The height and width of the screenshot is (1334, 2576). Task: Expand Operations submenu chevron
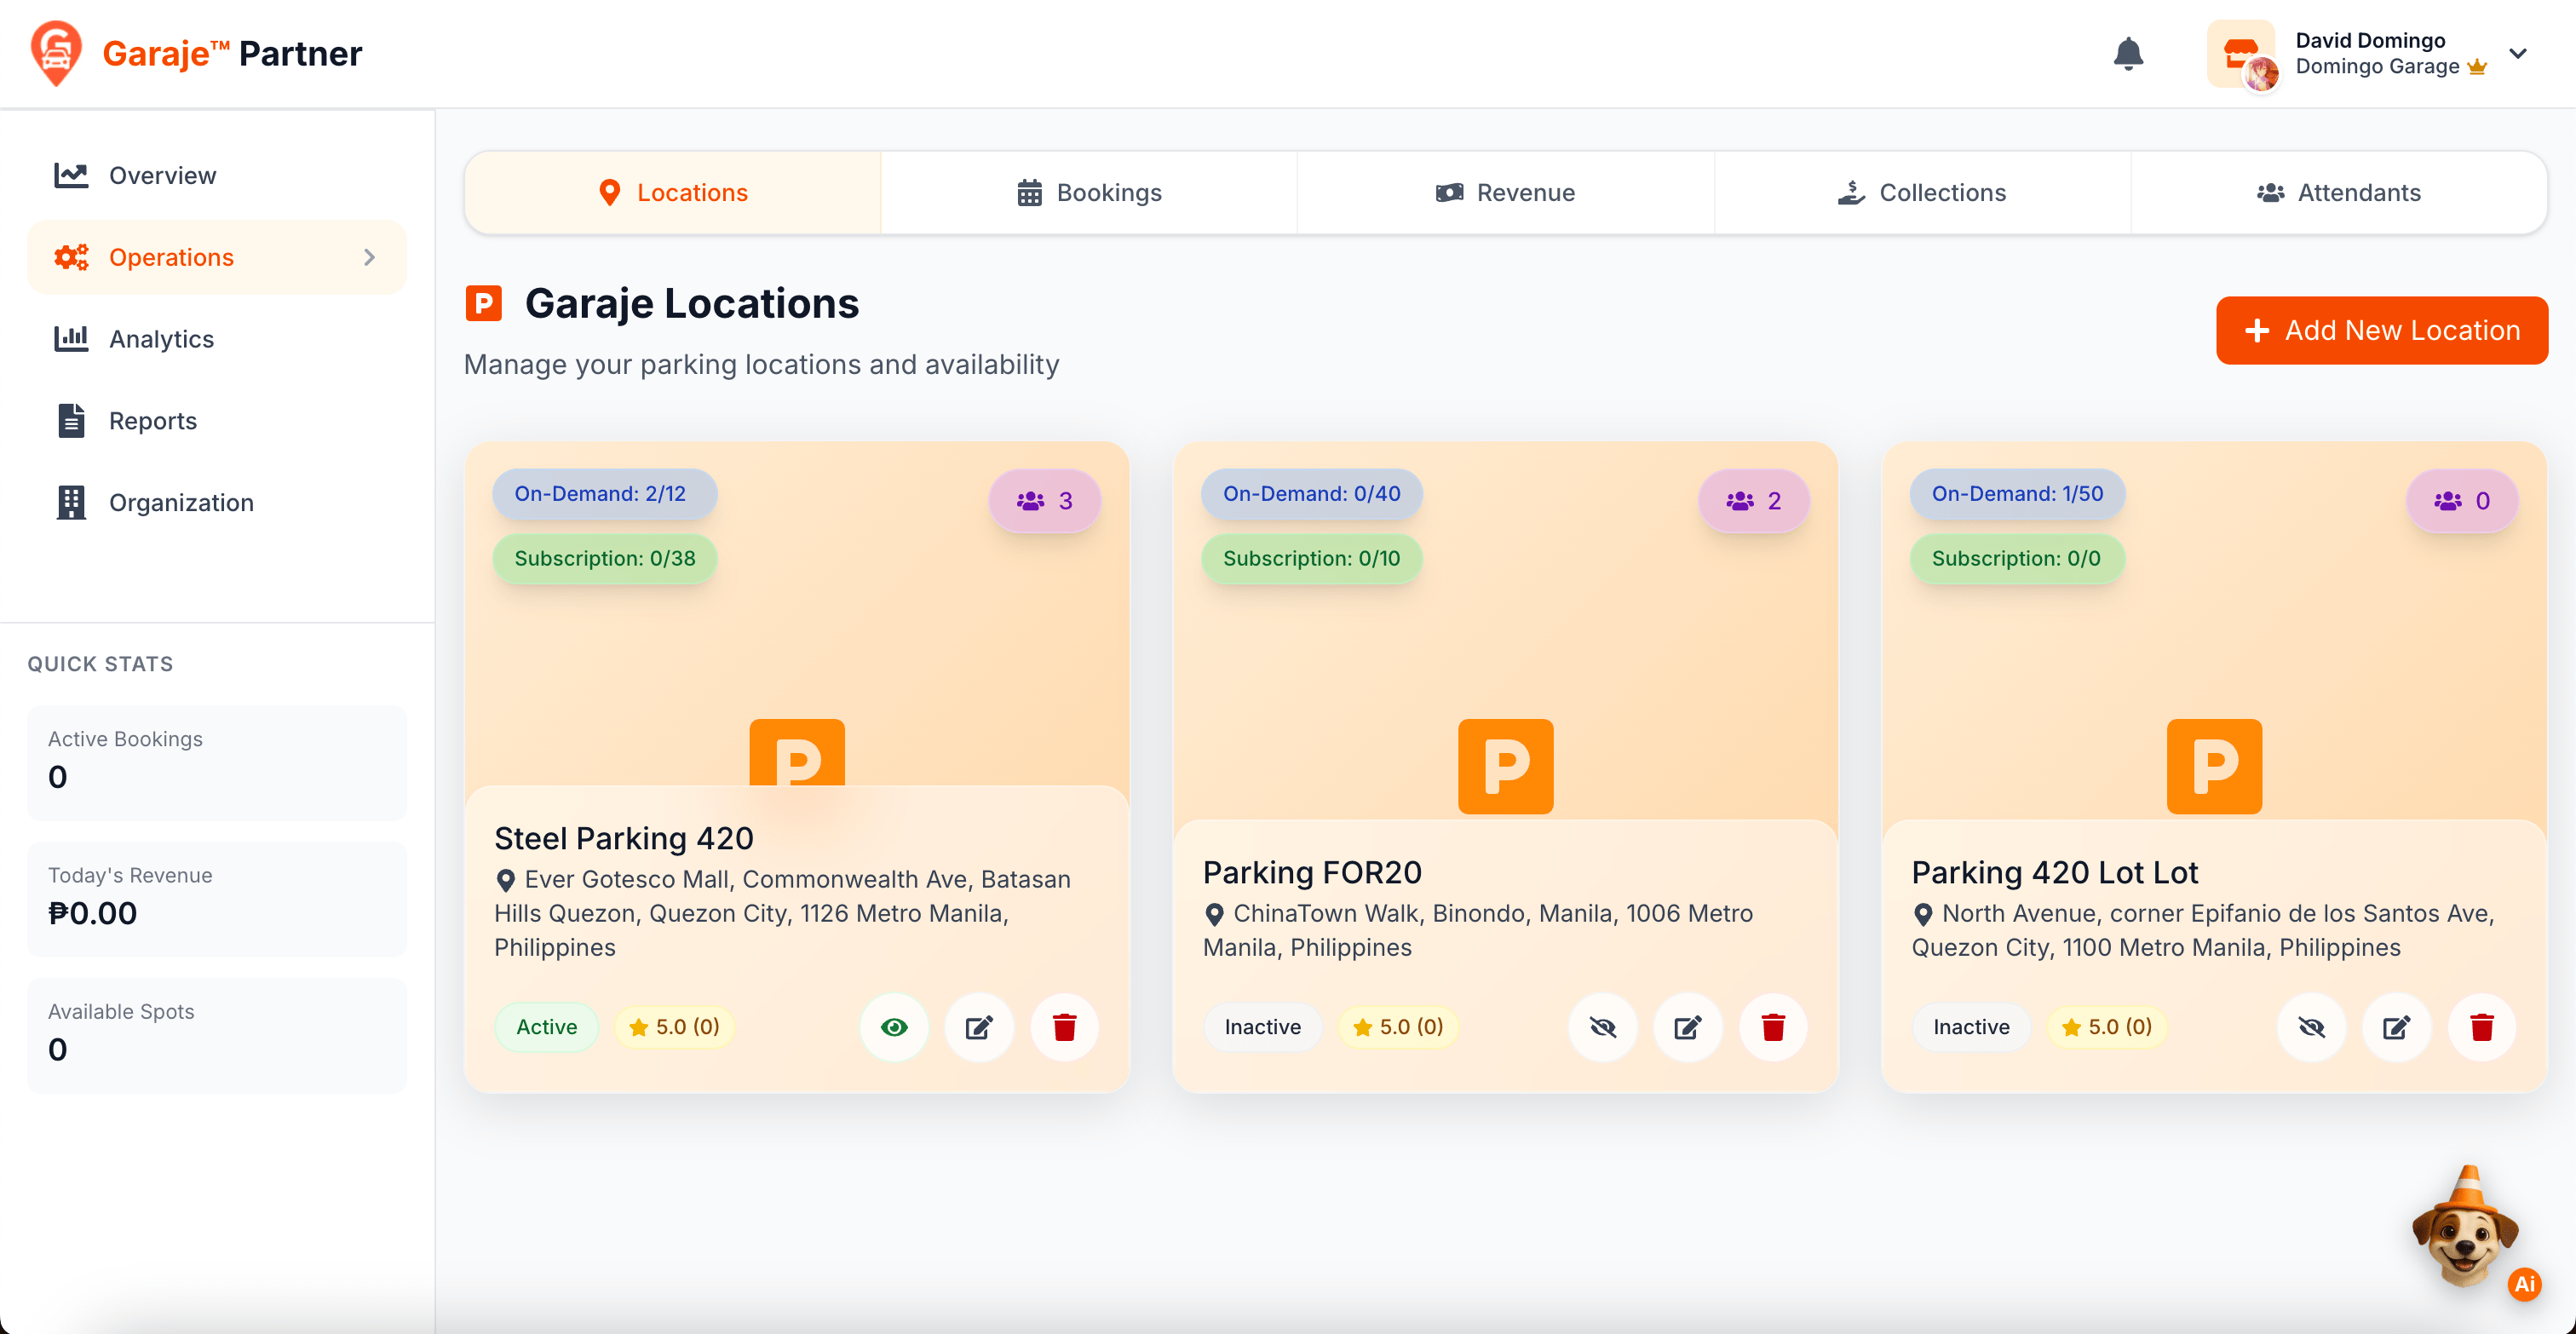pyautogui.click(x=369, y=258)
